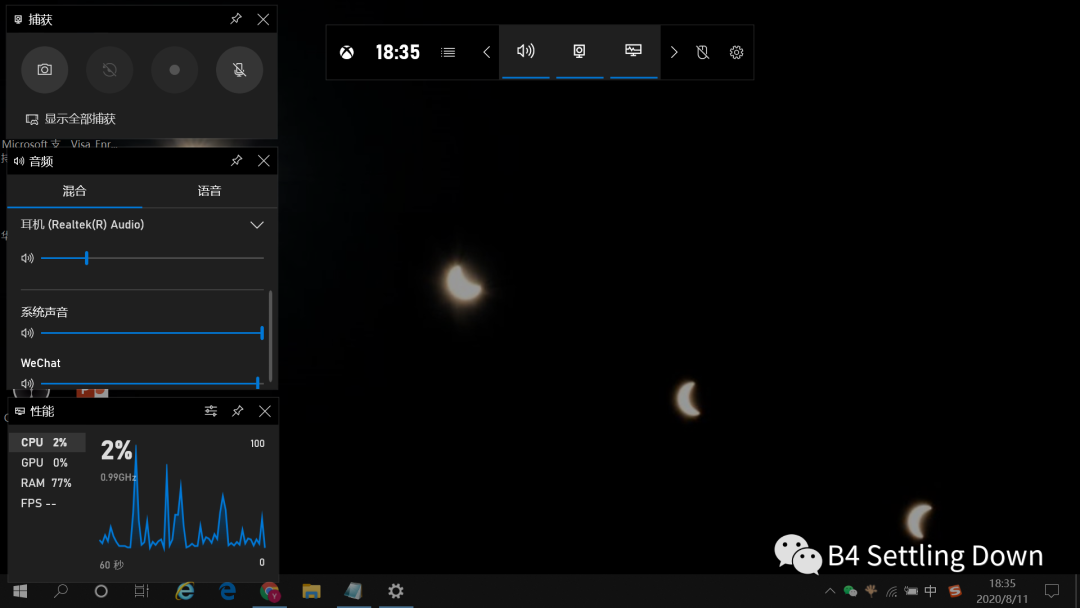Expand the 耳机 (Realtek(R) Audio) device dropdown
This screenshot has height=608, width=1080.
click(257, 225)
